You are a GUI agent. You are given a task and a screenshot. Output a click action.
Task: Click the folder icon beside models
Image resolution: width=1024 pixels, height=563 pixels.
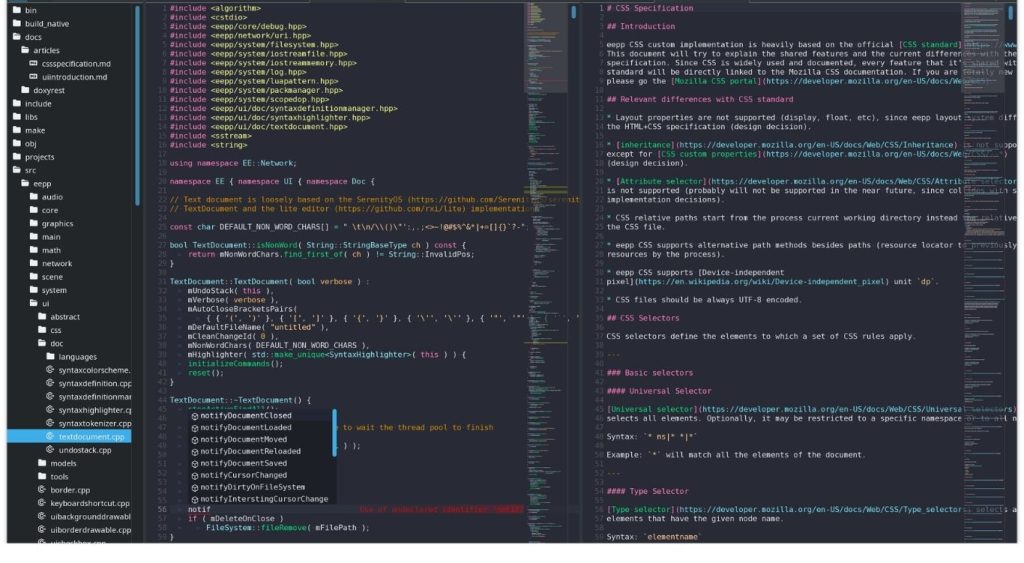pos(42,463)
